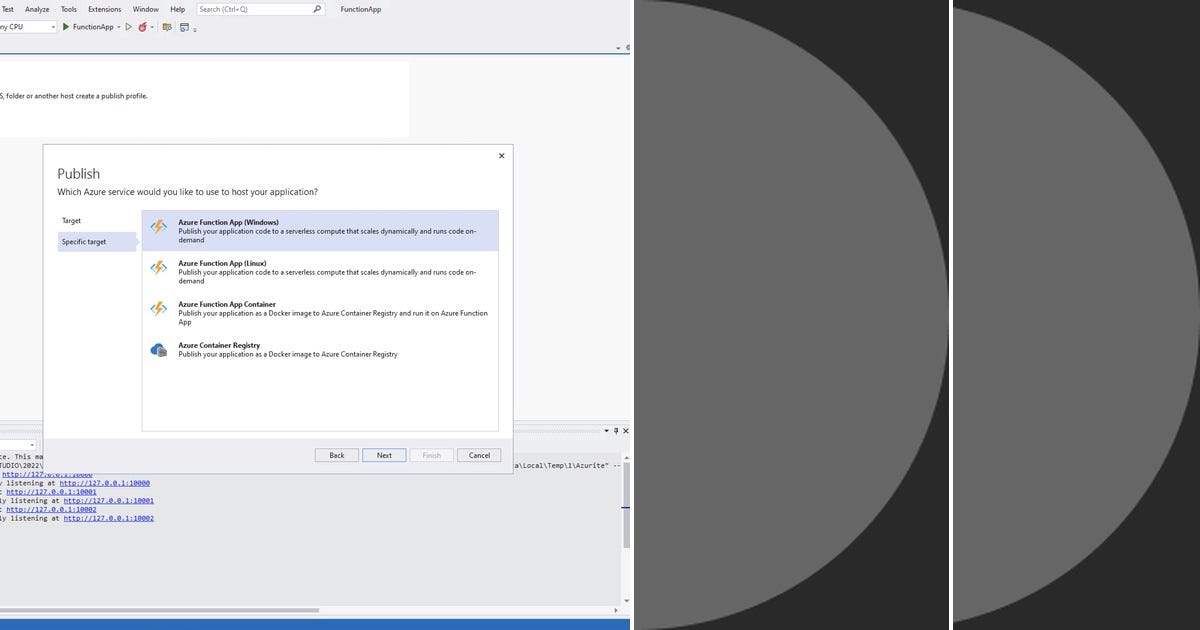Open the Hot Reload dropdown arrow
Viewport: 1200px width, 630px height.
click(153, 27)
